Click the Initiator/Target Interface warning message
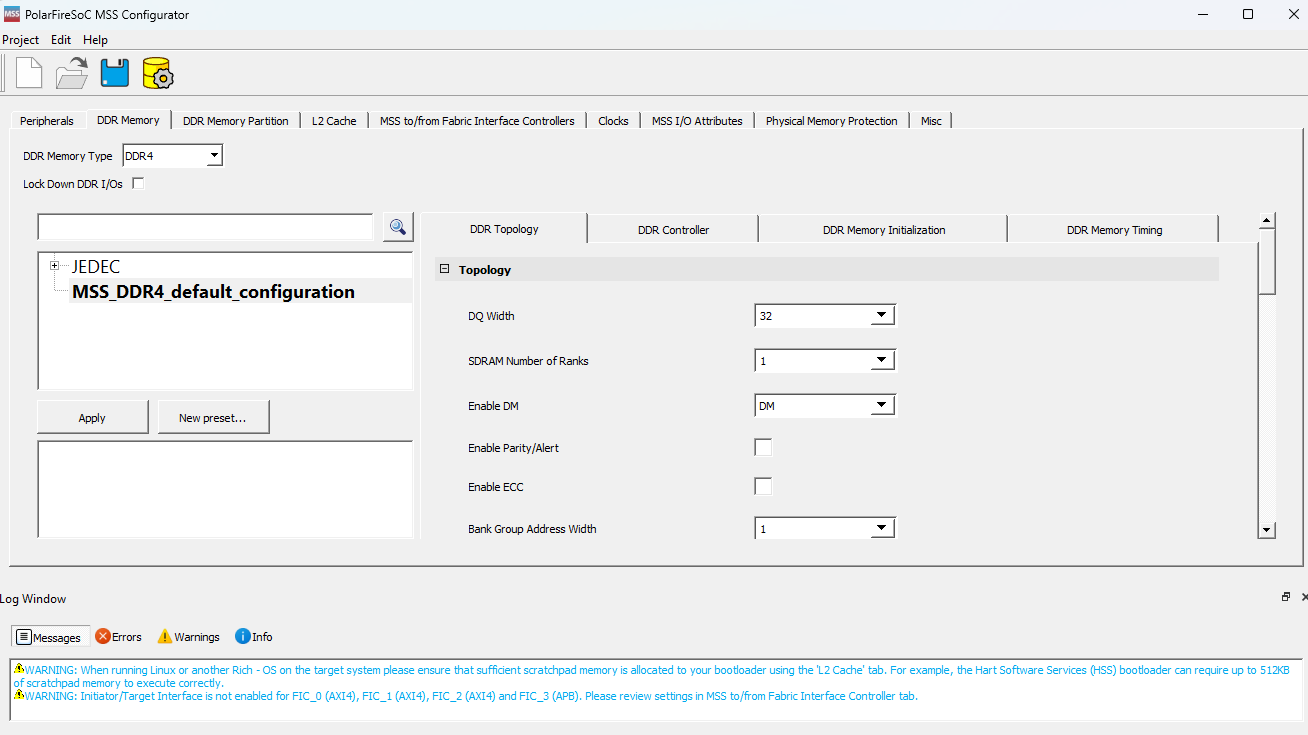Image resolution: width=1308 pixels, height=735 pixels. click(x=466, y=696)
